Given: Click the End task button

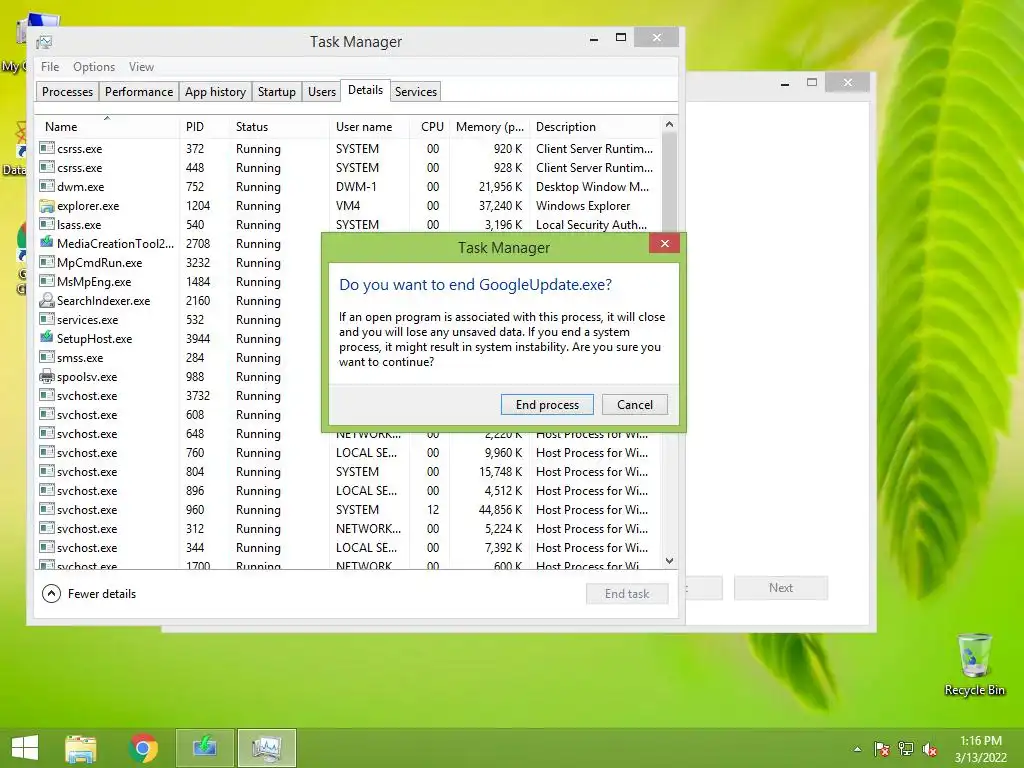Looking at the screenshot, I should click(627, 594).
